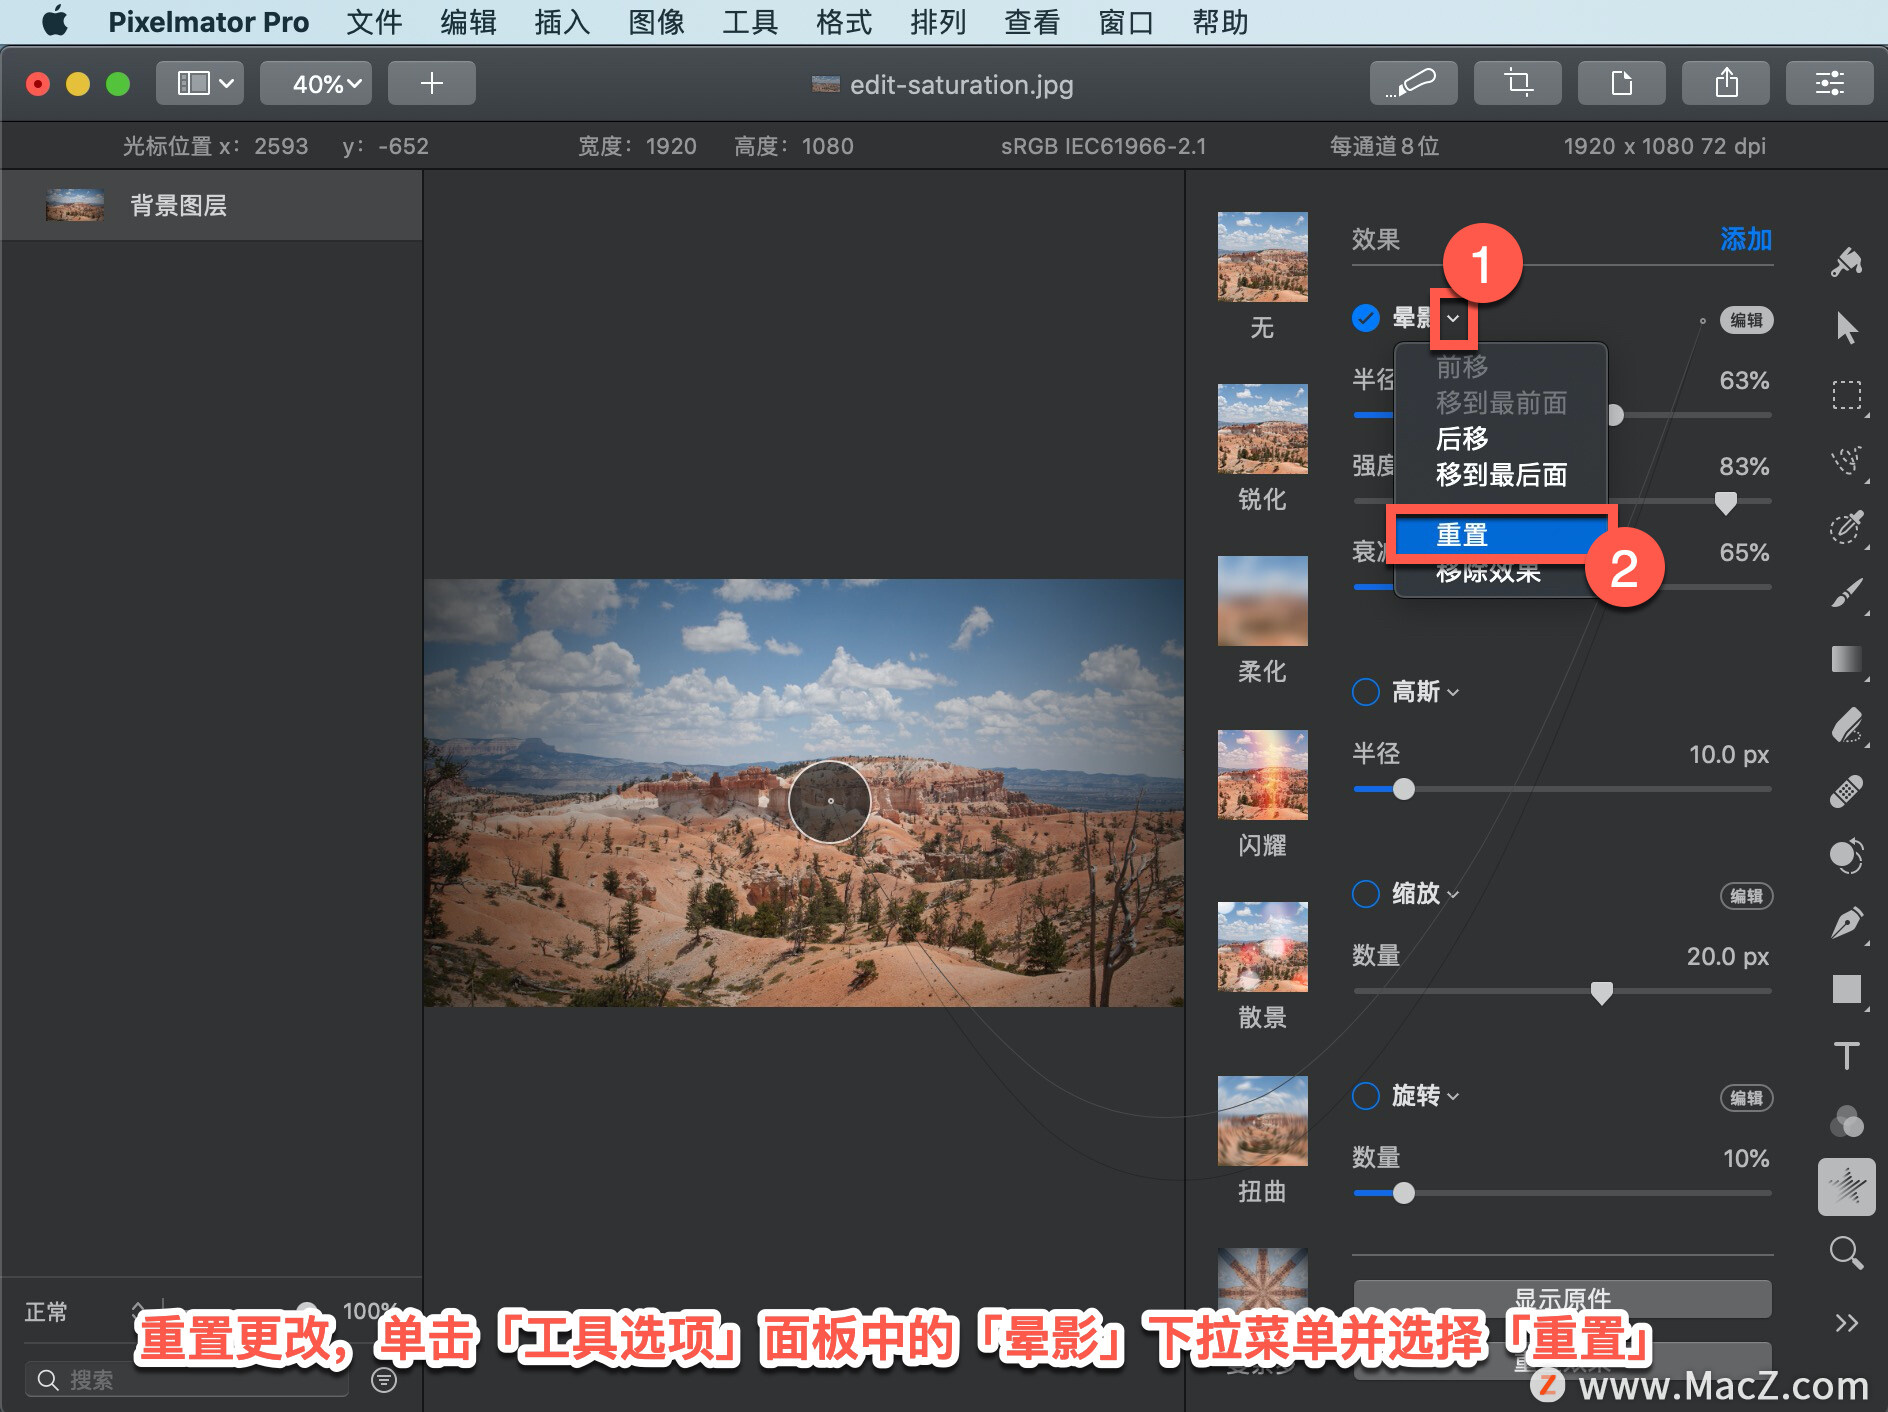Click the 显示原件 button
This screenshot has height=1412, width=1888.
pos(1562,1299)
